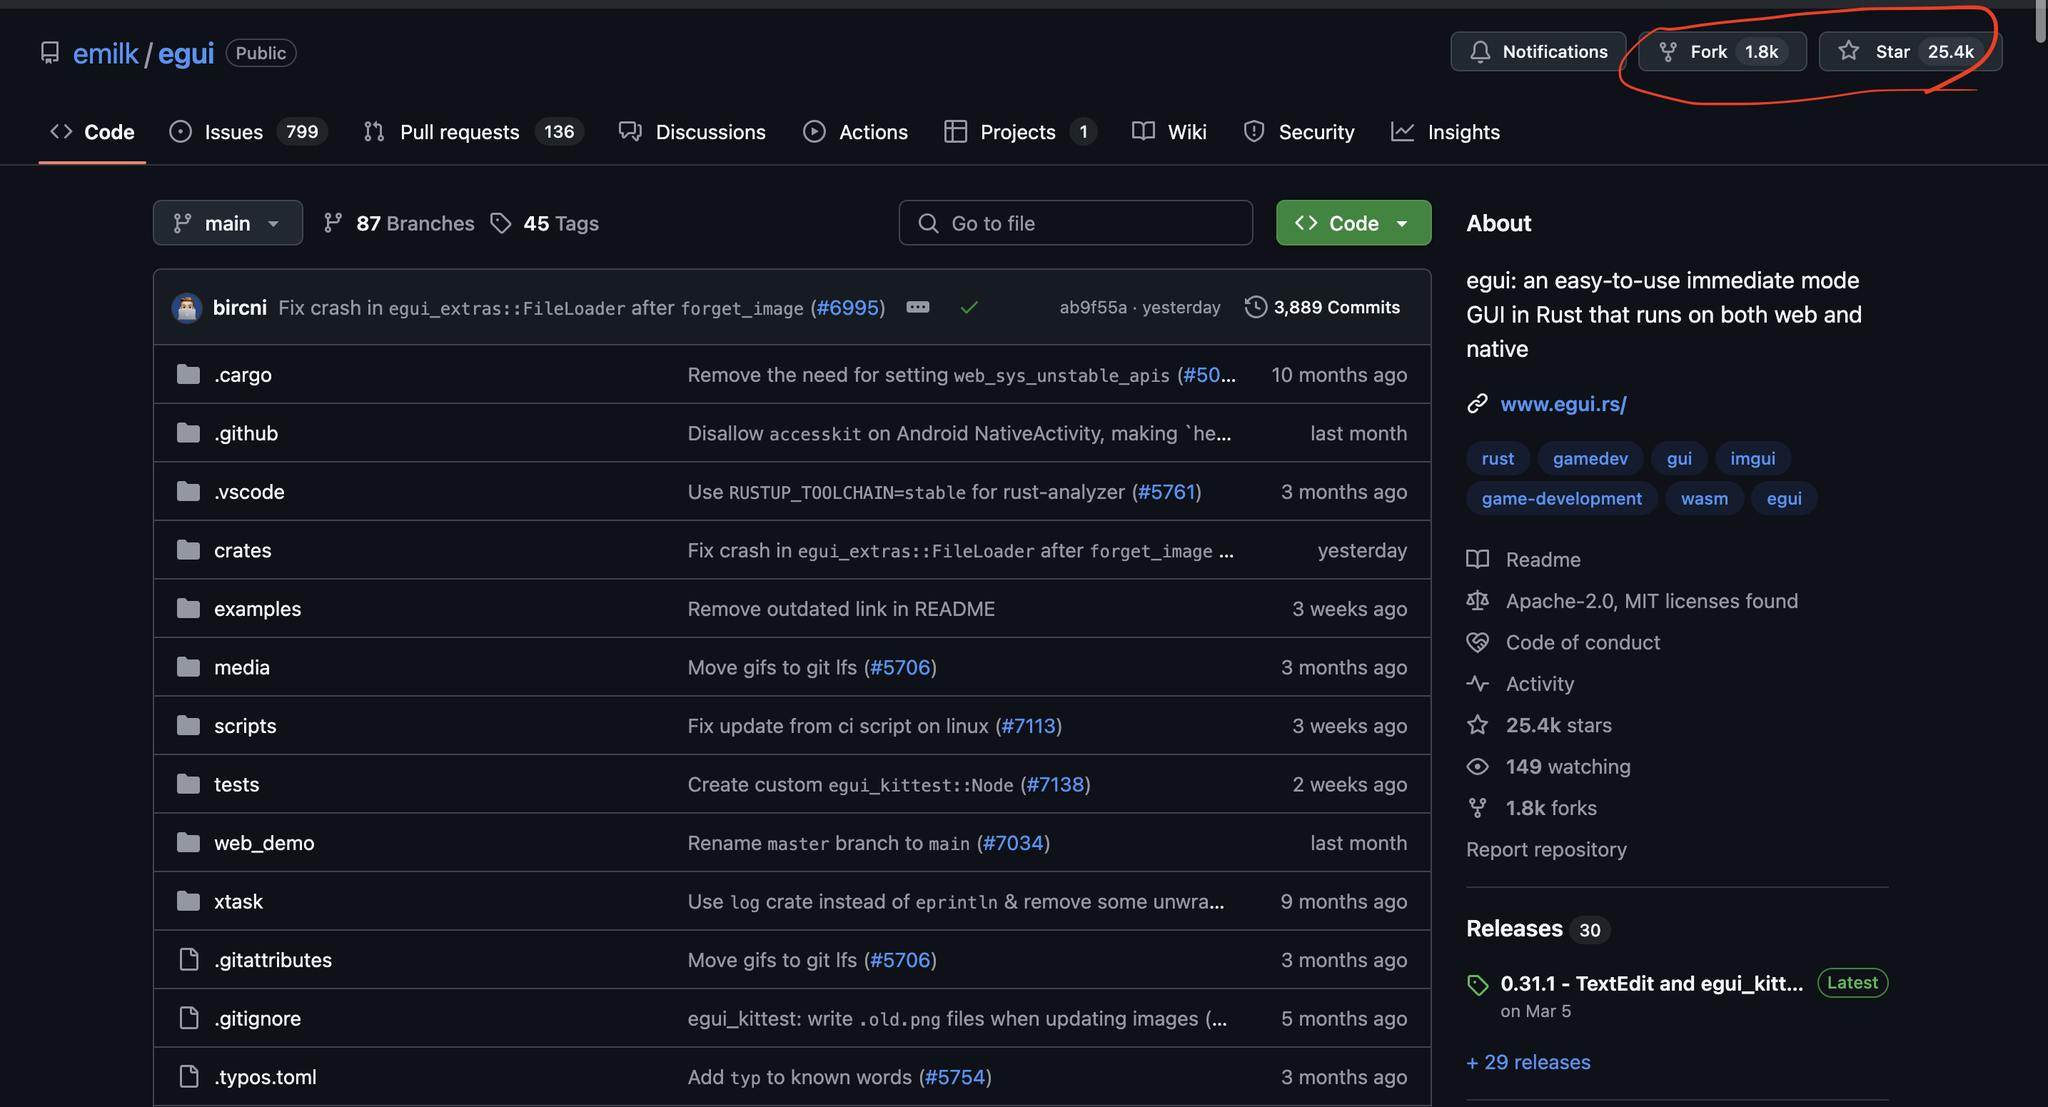Viewport: 2048px width, 1107px height.
Task: Open the #5754 link in .typos.toml row
Action: (955, 1077)
